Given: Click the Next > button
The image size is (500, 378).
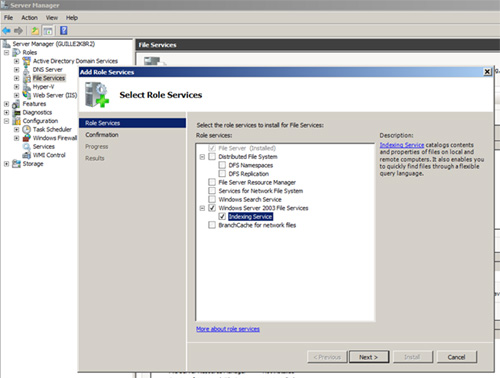Looking at the screenshot, I should [369, 357].
